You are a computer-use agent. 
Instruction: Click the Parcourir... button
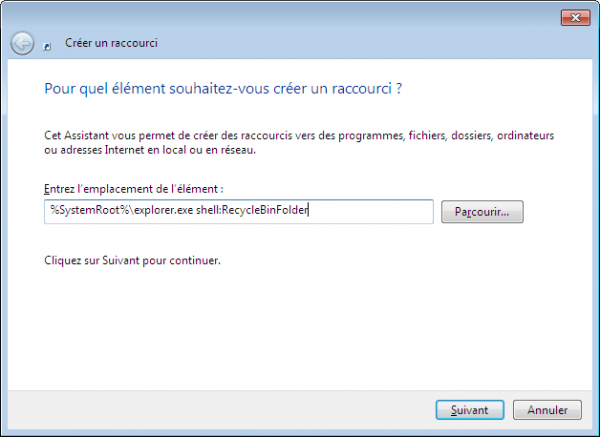point(482,212)
